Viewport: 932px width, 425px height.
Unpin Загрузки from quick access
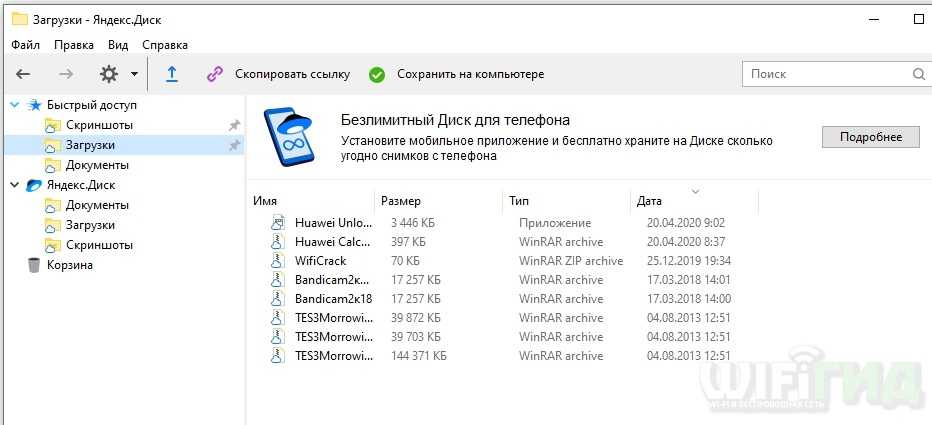click(234, 145)
